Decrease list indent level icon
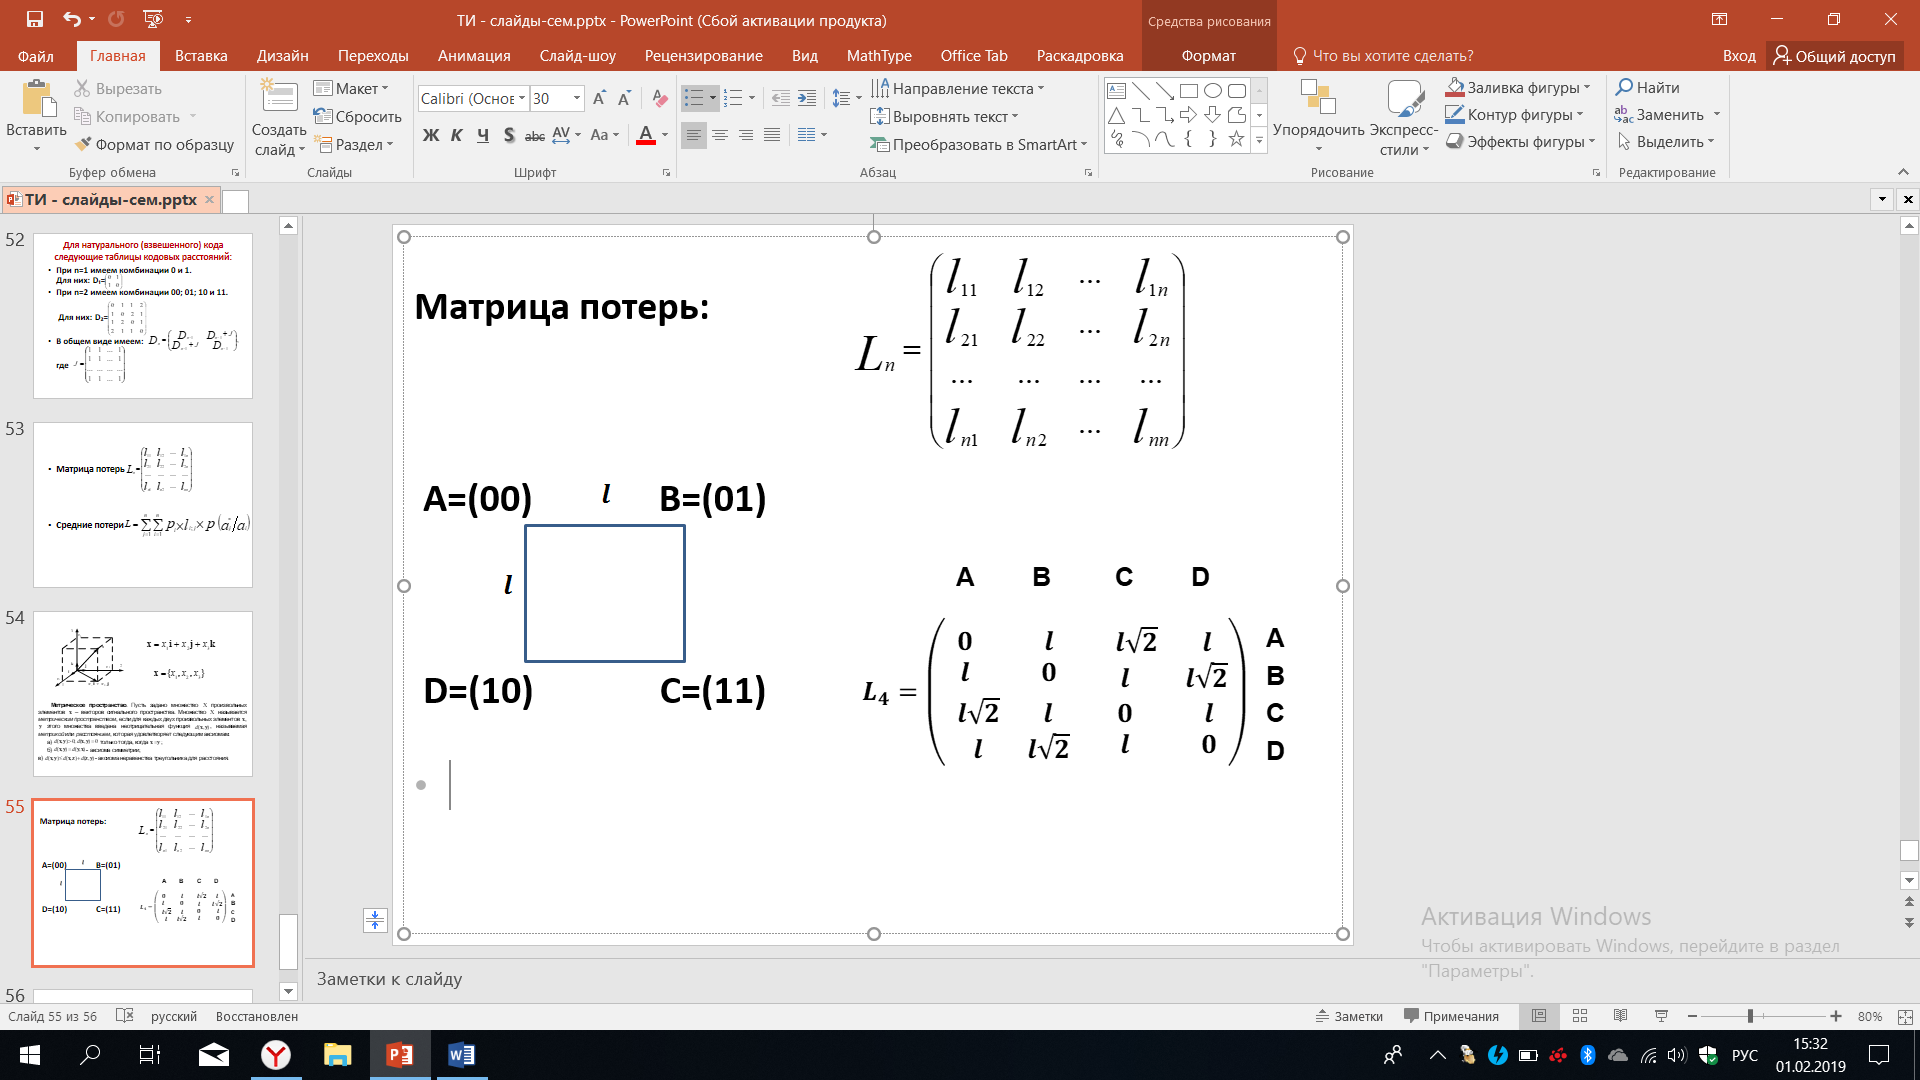This screenshot has height=1080, width=1920. (781, 98)
